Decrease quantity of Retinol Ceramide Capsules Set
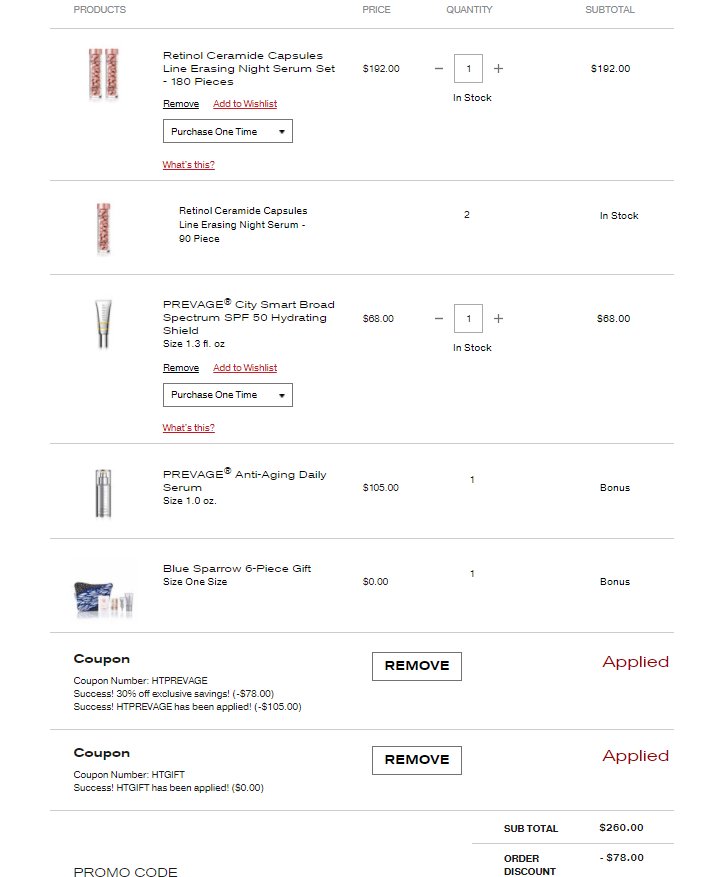Viewport: 703px width, 877px height. pyautogui.click(x=438, y=69)
